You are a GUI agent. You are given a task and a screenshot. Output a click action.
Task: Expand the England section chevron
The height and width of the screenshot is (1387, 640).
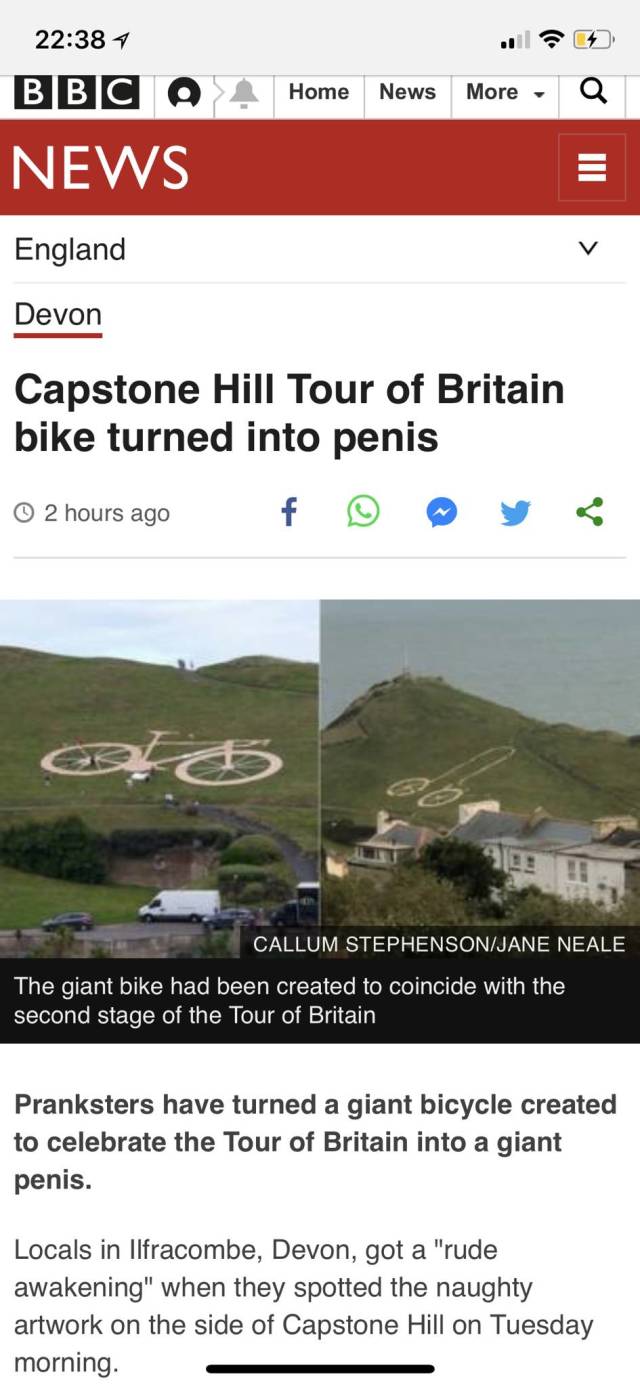click(589, 248)
